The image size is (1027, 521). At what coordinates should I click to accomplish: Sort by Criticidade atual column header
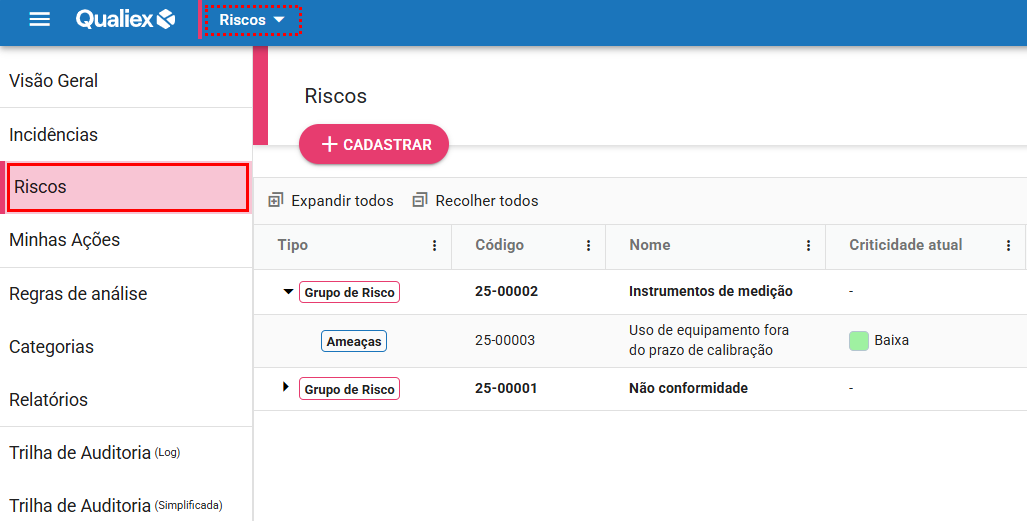pyautogui.click(x=905, y=245)
